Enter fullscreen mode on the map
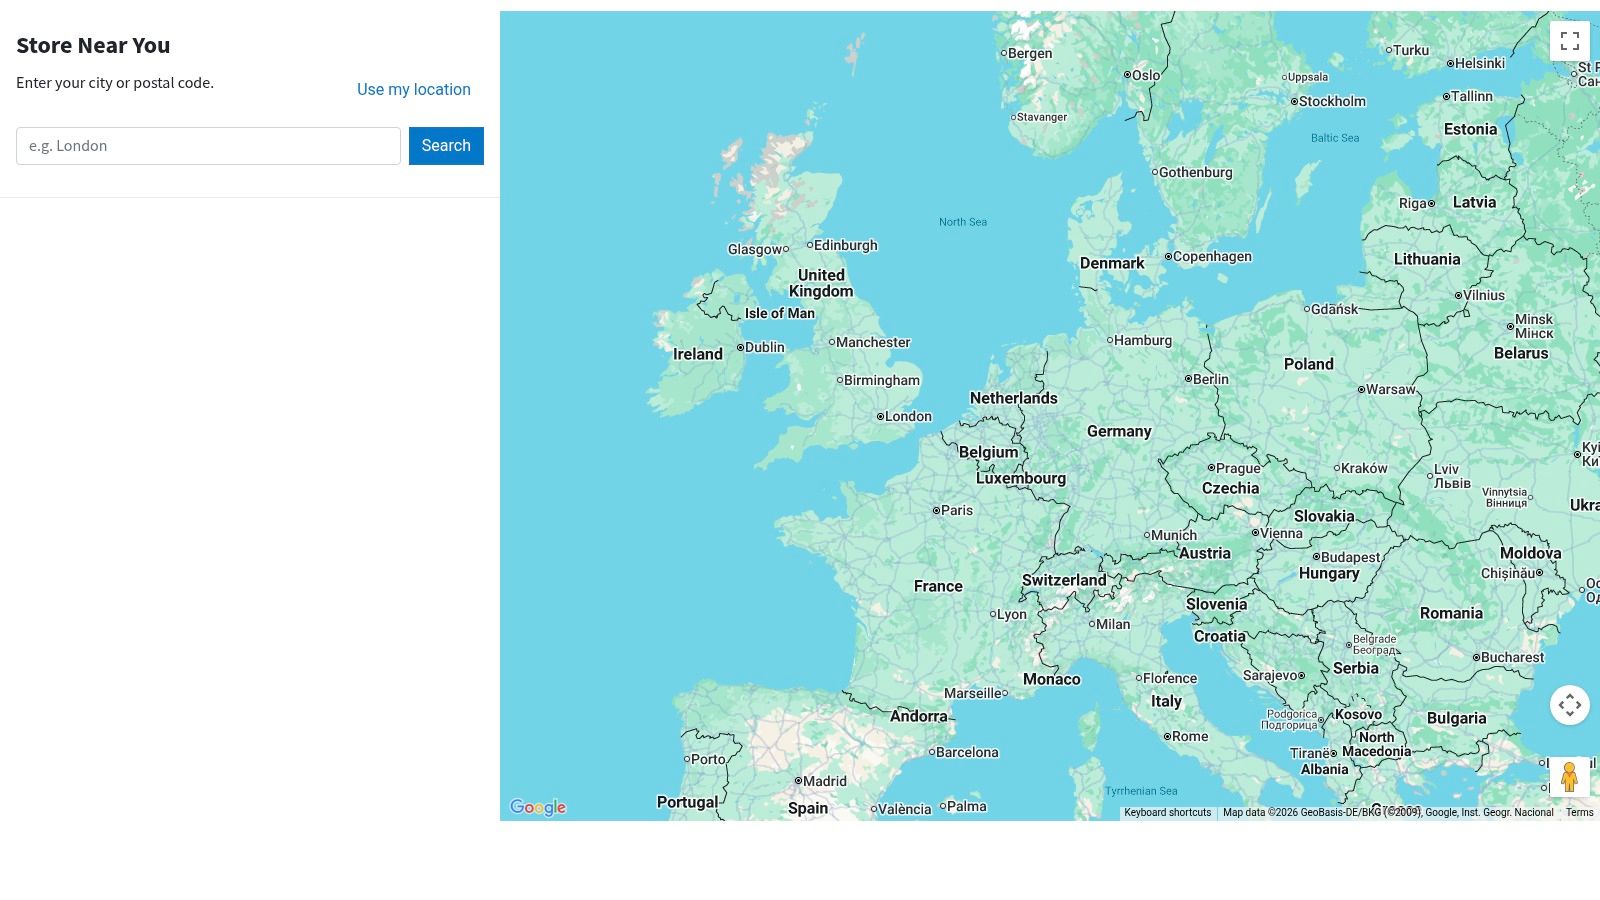Screen dimensions: 1600x900 [1570, 41]
